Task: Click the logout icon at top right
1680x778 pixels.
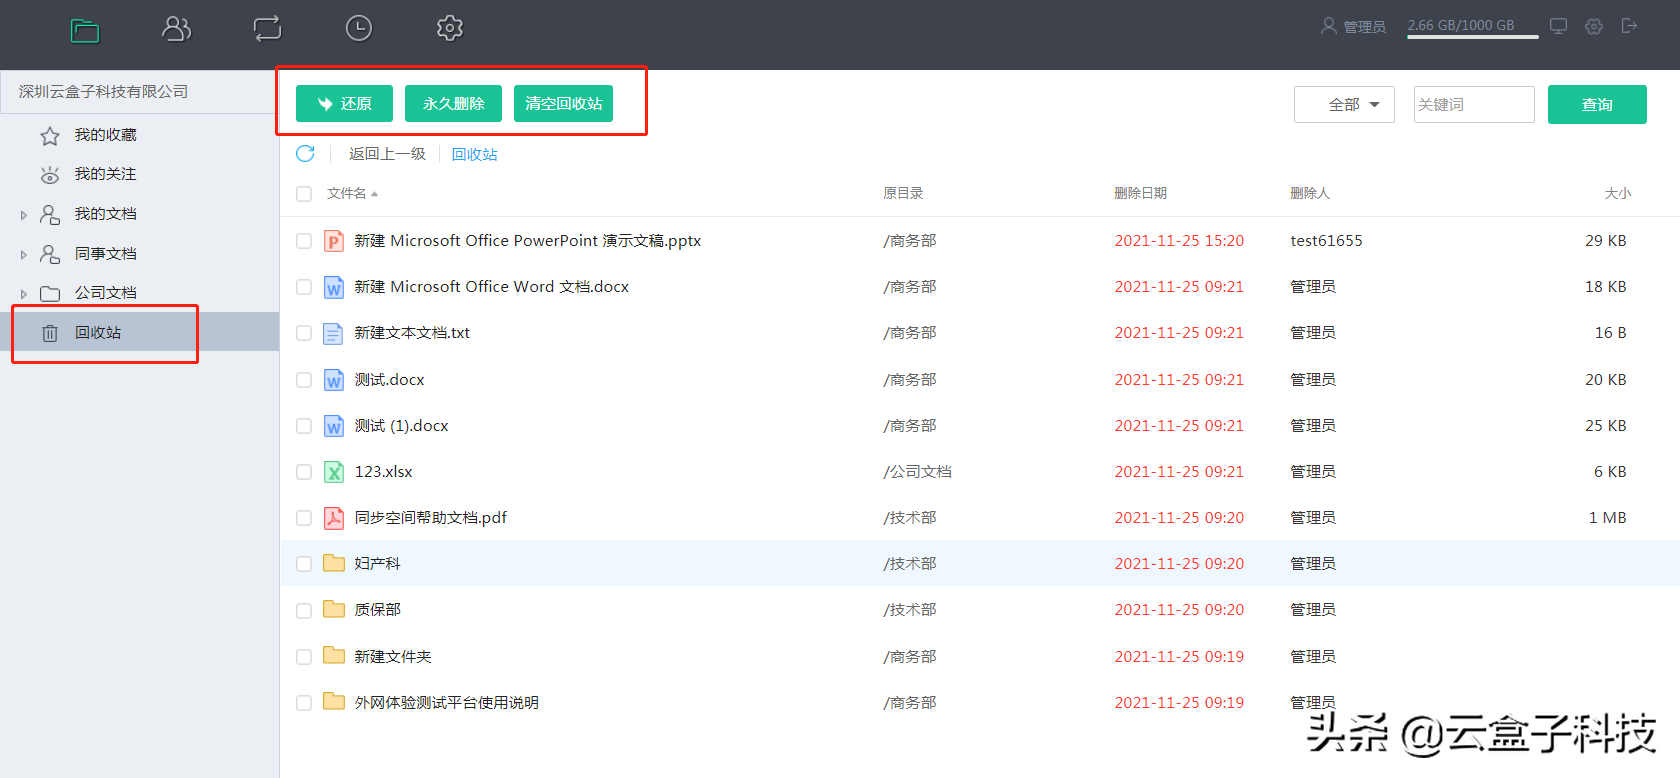Action: tap(1629, 26)
